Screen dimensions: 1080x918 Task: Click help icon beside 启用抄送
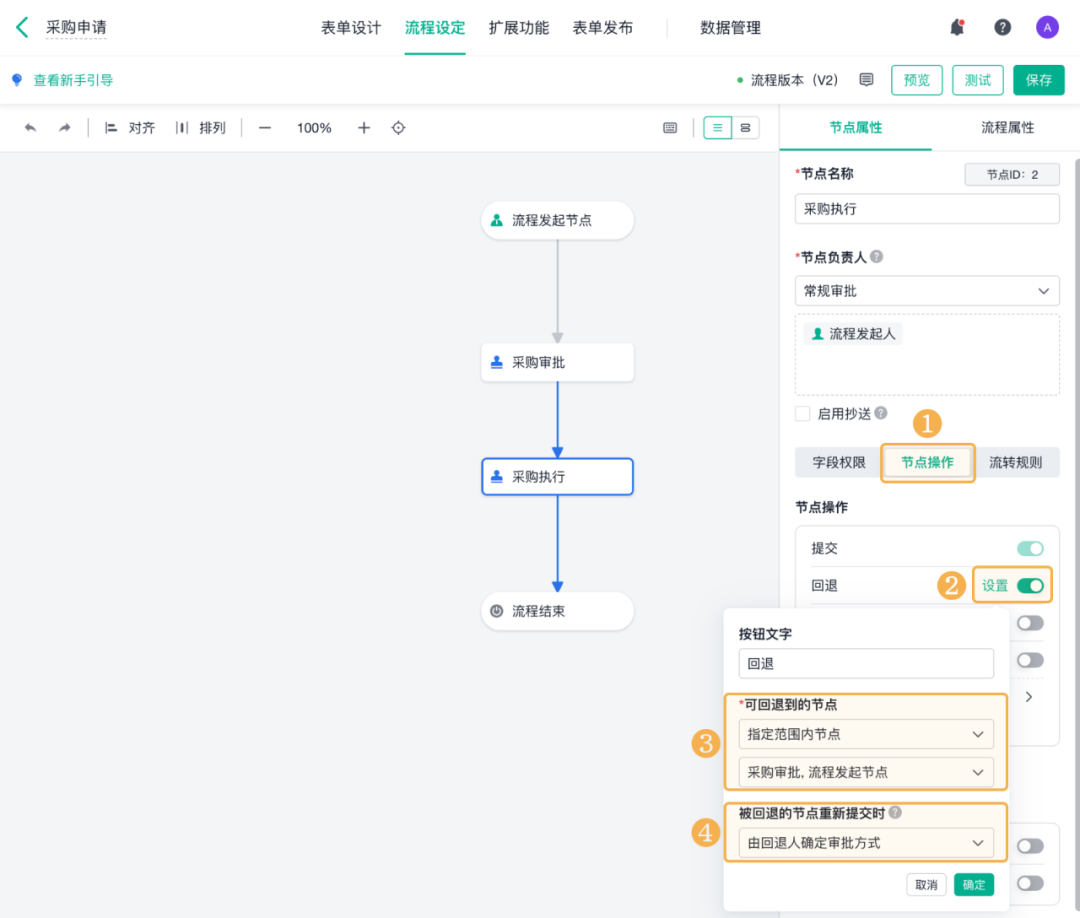point(880,413)
